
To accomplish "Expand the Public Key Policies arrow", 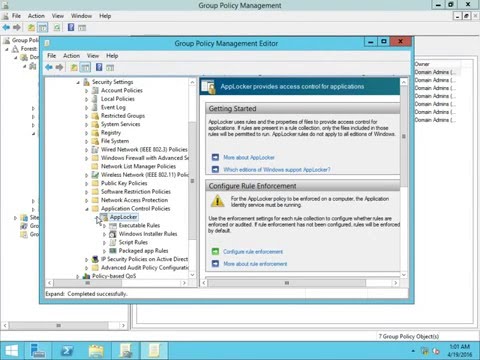I will [87, 183].
